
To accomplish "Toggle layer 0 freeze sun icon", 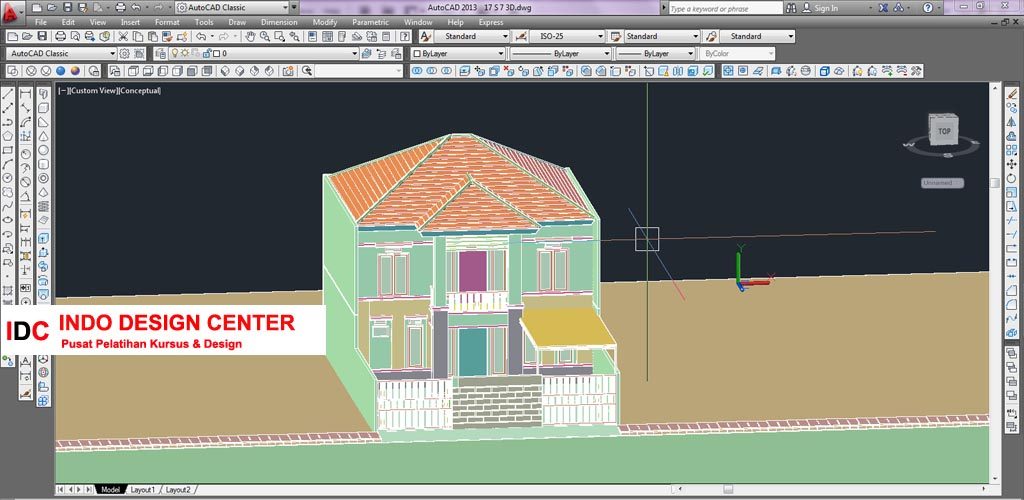I will [x=185, y=54].
